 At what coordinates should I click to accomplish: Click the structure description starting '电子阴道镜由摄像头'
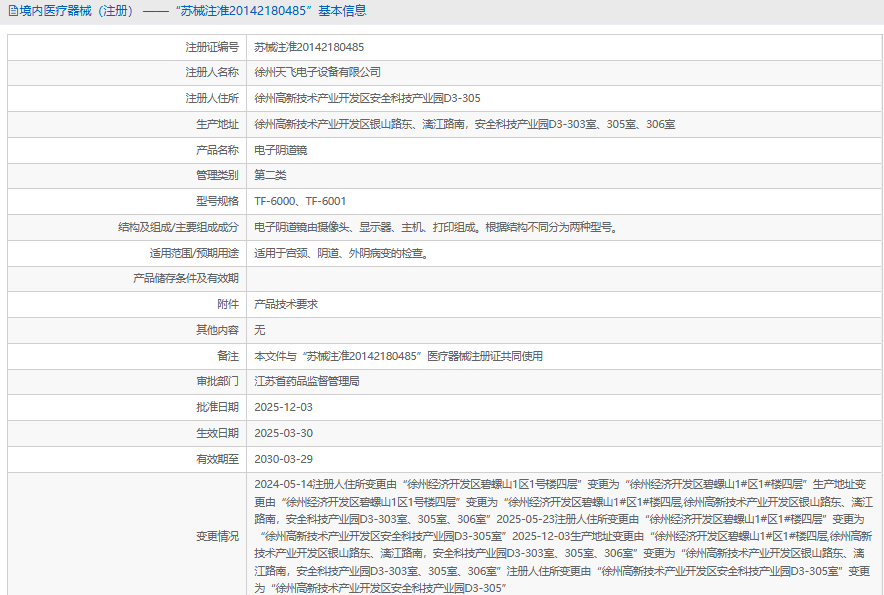pos(437,227)
